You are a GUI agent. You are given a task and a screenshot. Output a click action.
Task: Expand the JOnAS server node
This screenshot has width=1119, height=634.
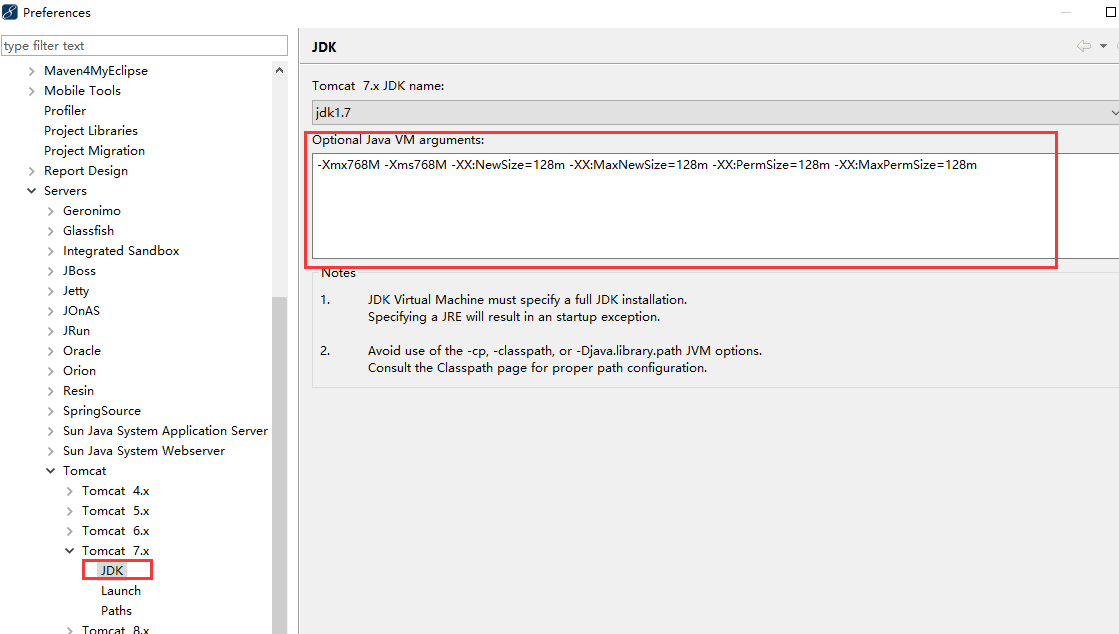click(x=50, y=311)
